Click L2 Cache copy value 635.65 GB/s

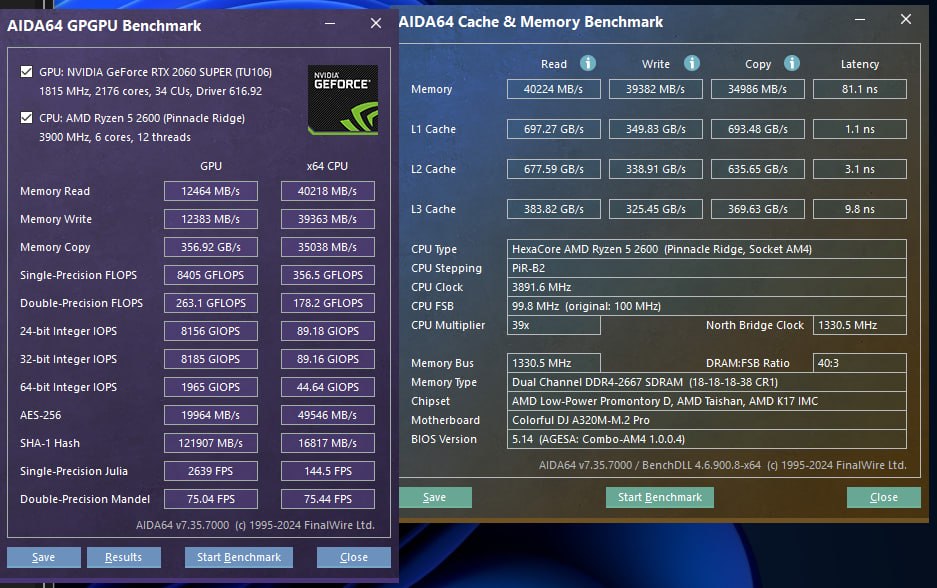coord(758,169)
